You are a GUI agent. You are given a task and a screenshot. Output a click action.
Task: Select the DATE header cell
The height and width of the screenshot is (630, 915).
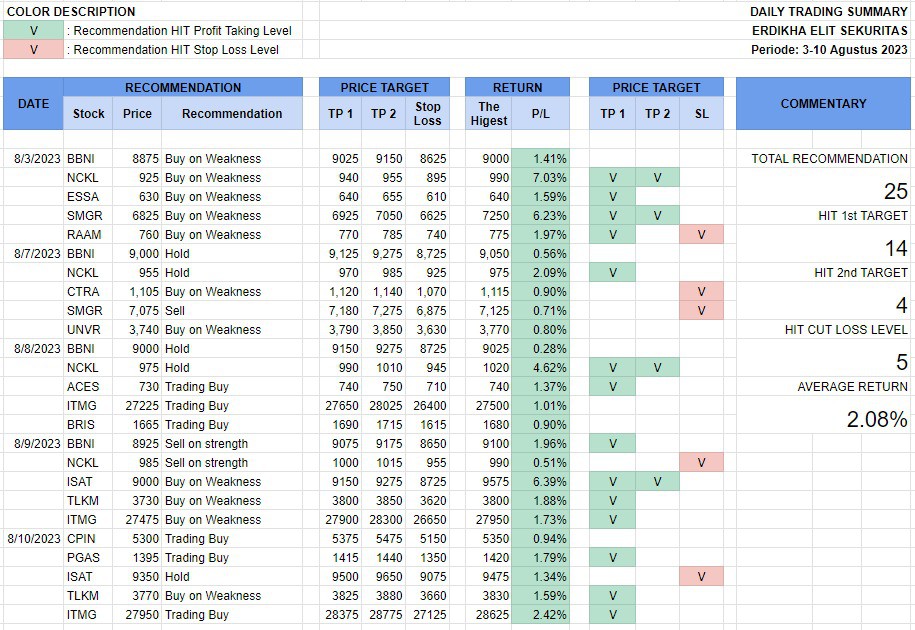tap(33, 104)
